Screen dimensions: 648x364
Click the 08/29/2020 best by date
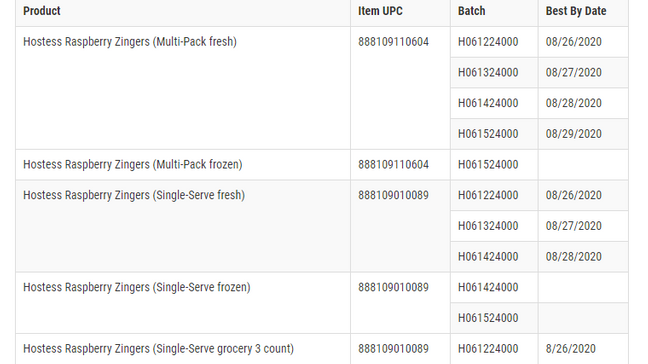(574, 134)
